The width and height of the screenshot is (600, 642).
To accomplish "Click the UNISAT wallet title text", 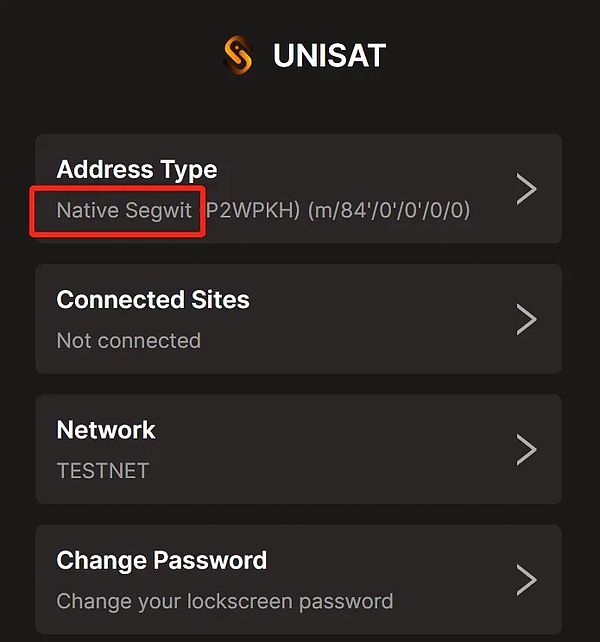I will (329, 56).
